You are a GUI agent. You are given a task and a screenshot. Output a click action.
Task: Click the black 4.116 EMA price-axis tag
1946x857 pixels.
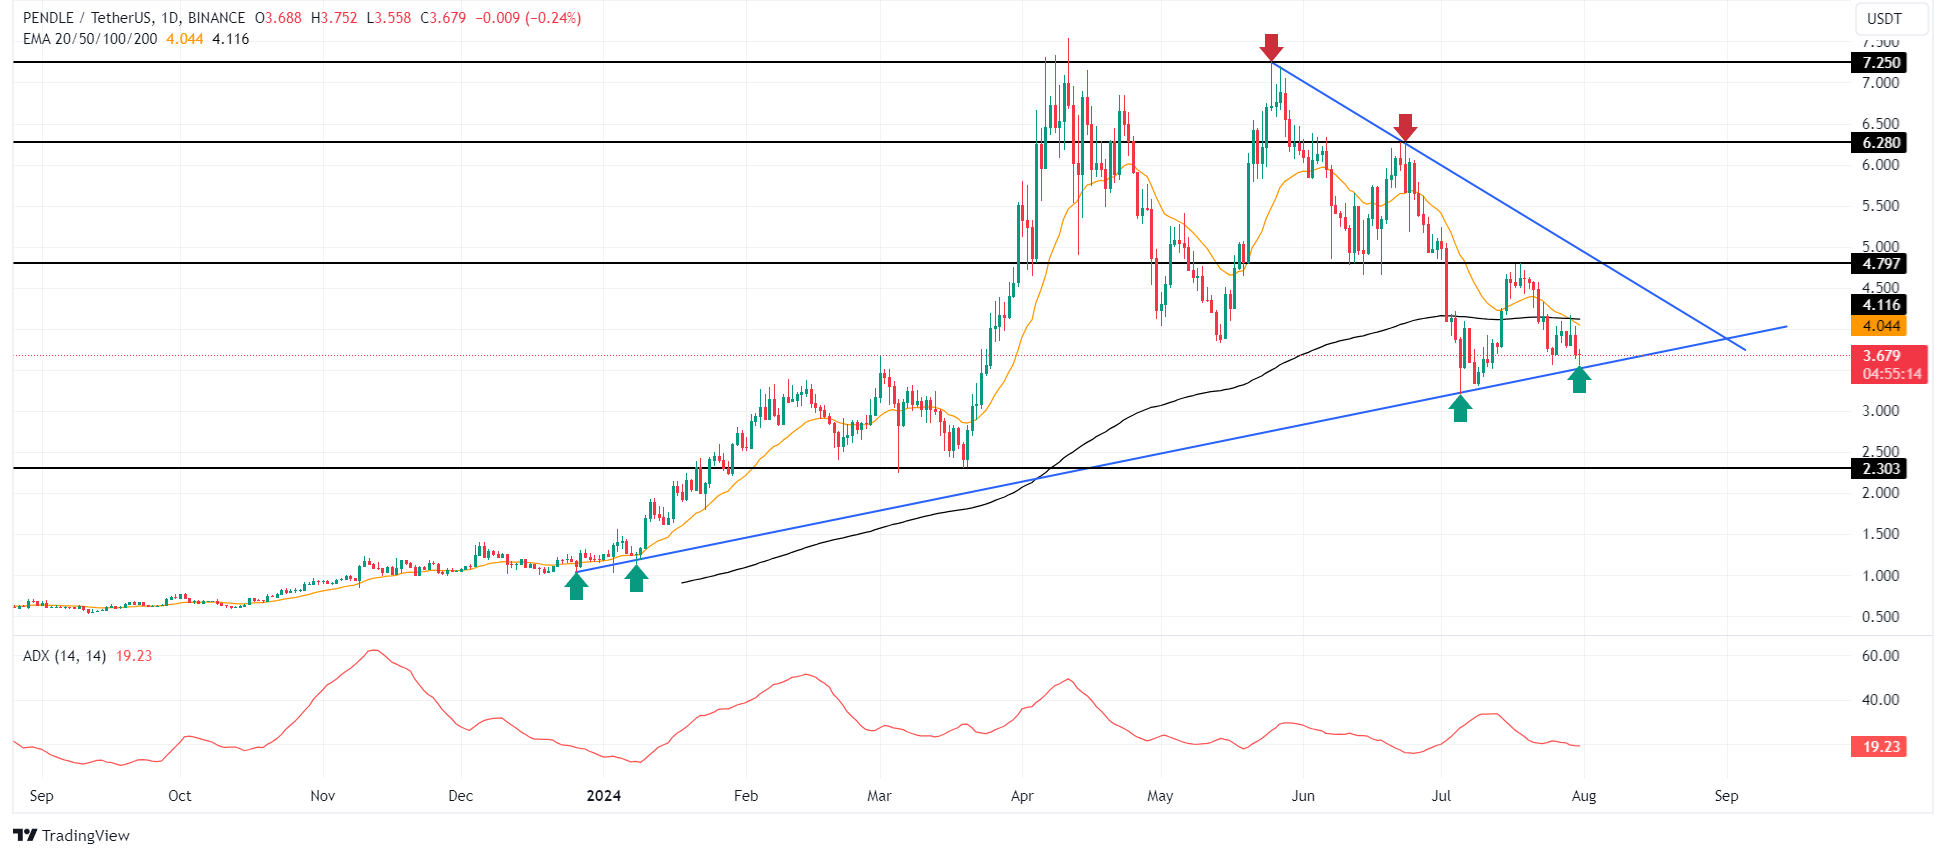[x=1879, y=305]
